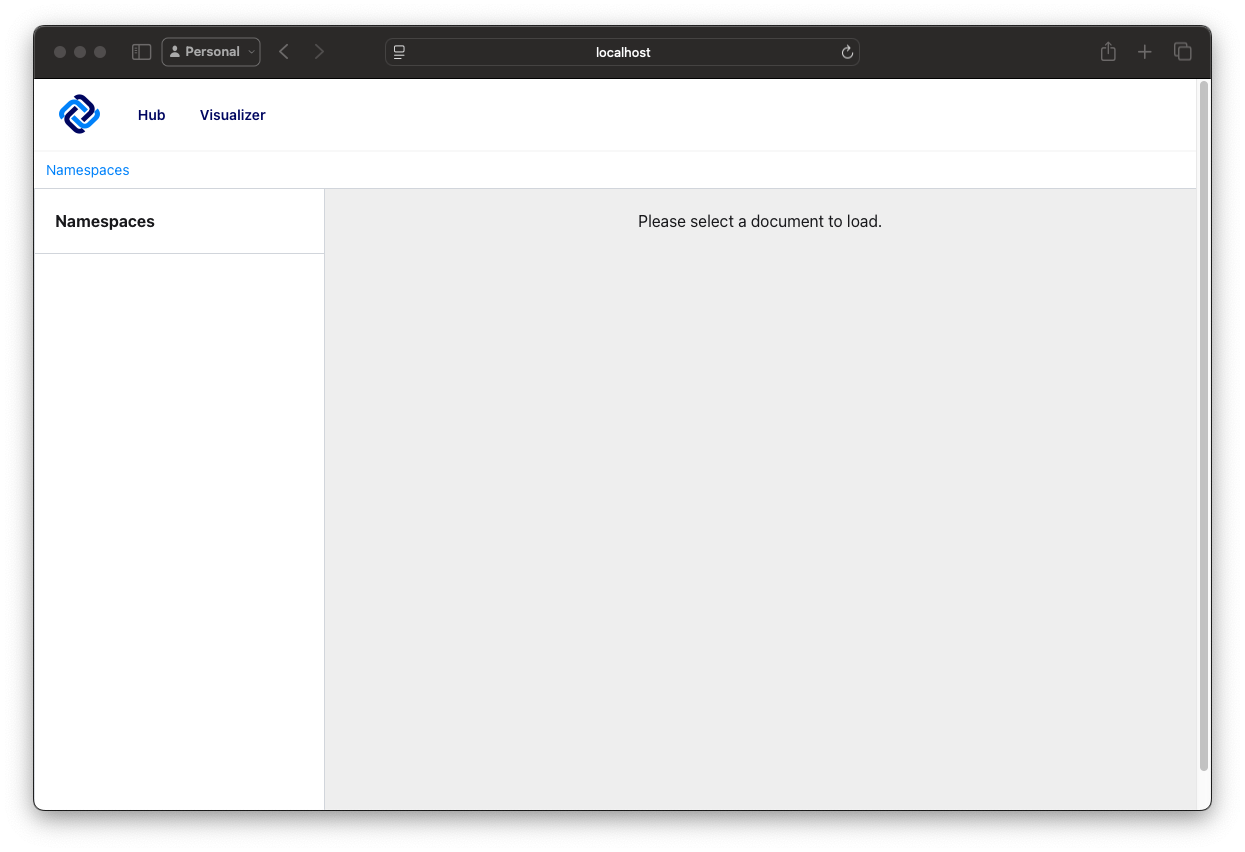
Task: Close the window with the first traffic light button
Action: tap(60, 52)
